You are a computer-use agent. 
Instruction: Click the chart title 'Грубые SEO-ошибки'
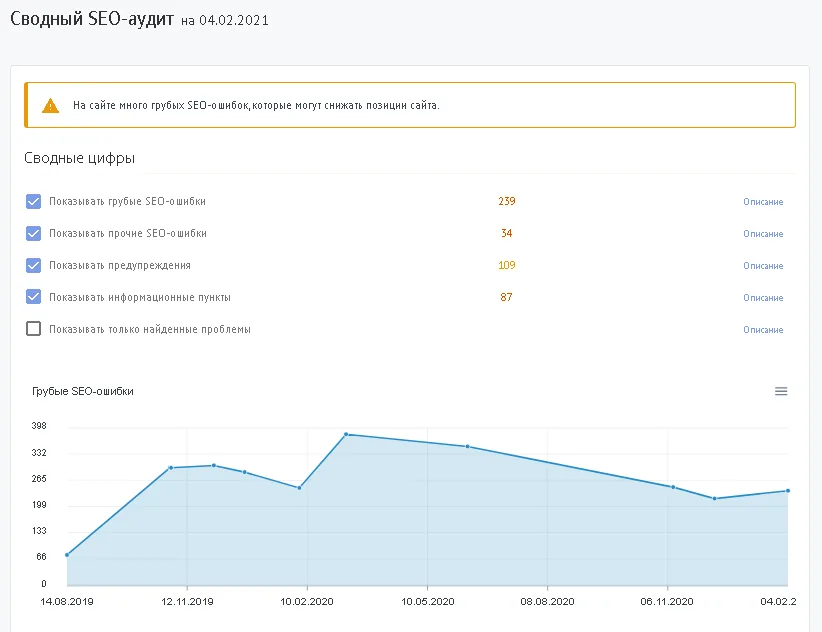(x=83, y=391)
